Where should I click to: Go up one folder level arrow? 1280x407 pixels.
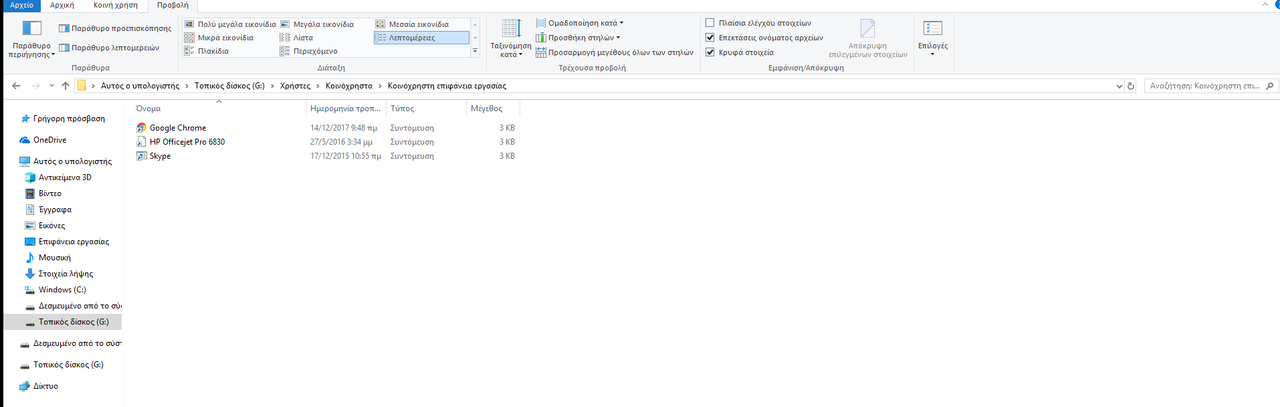tap(65, 86)
